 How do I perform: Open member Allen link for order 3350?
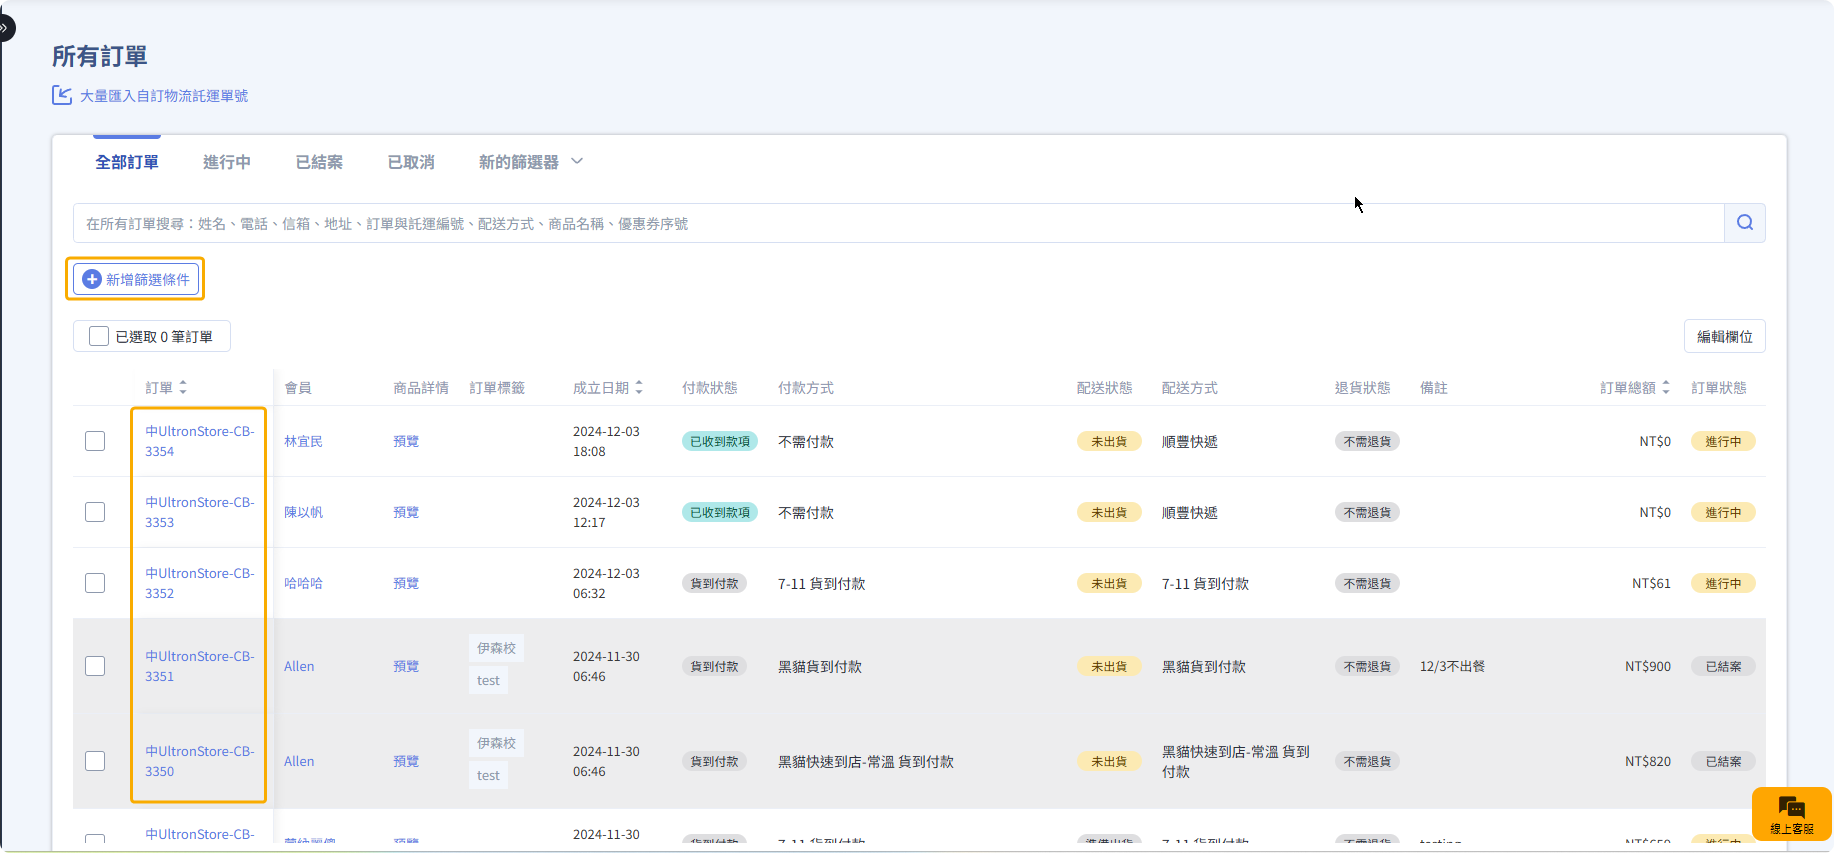tap(299, 761)
